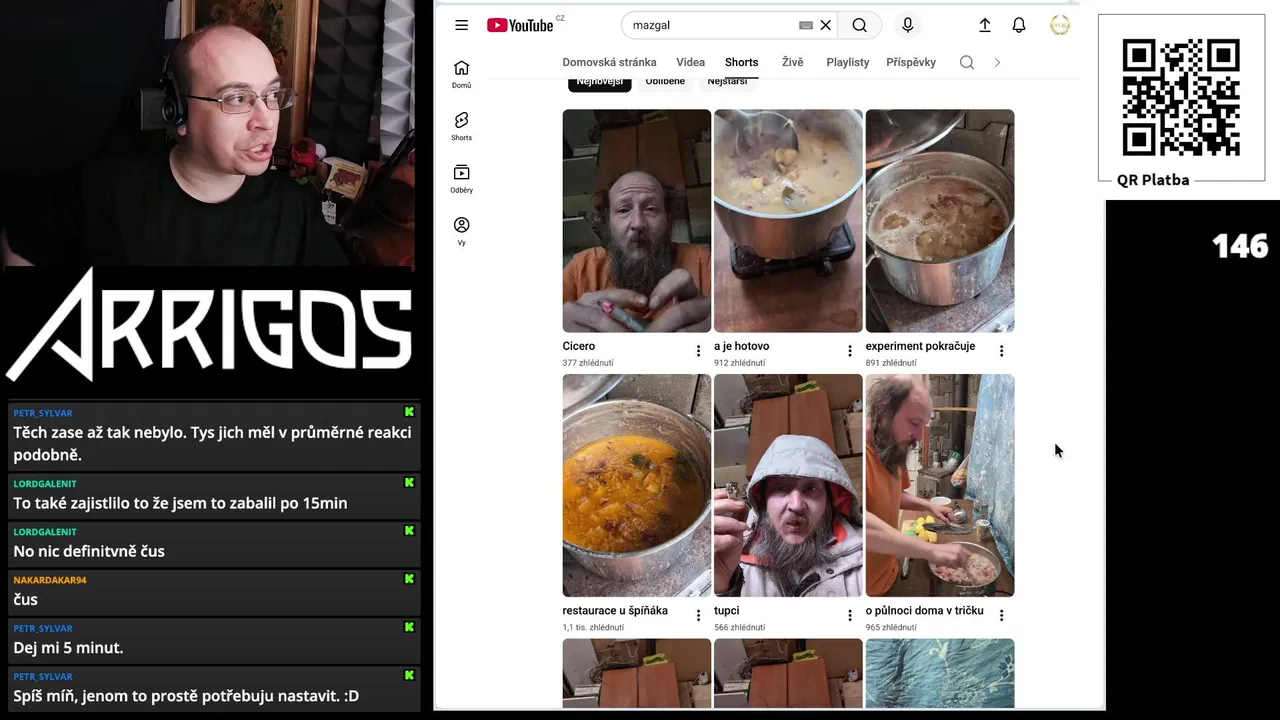Click the NAKARDAKAR94 username in chat
1280x720 pixels.
tap(50, 580)
